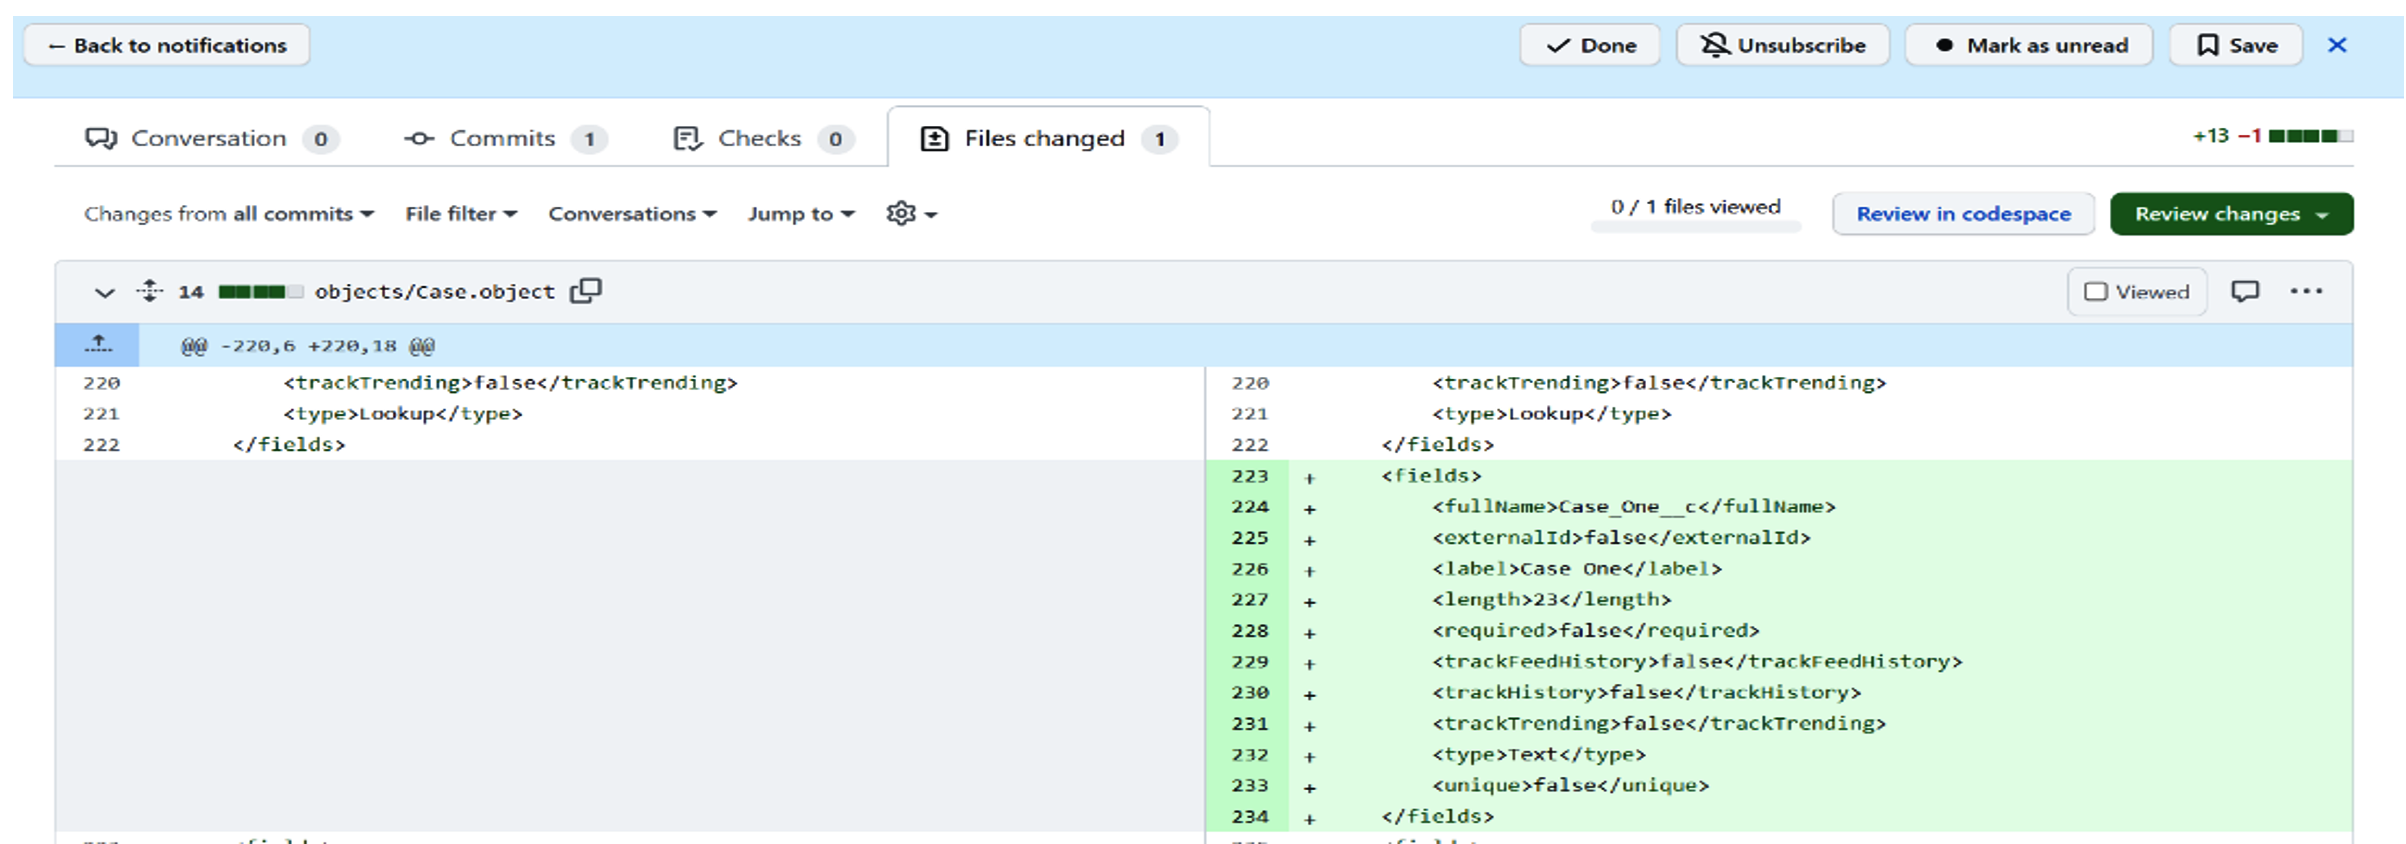Click Review in codespace button
This screenshot has width=2406, height=844.
[x=1963, y=214]
